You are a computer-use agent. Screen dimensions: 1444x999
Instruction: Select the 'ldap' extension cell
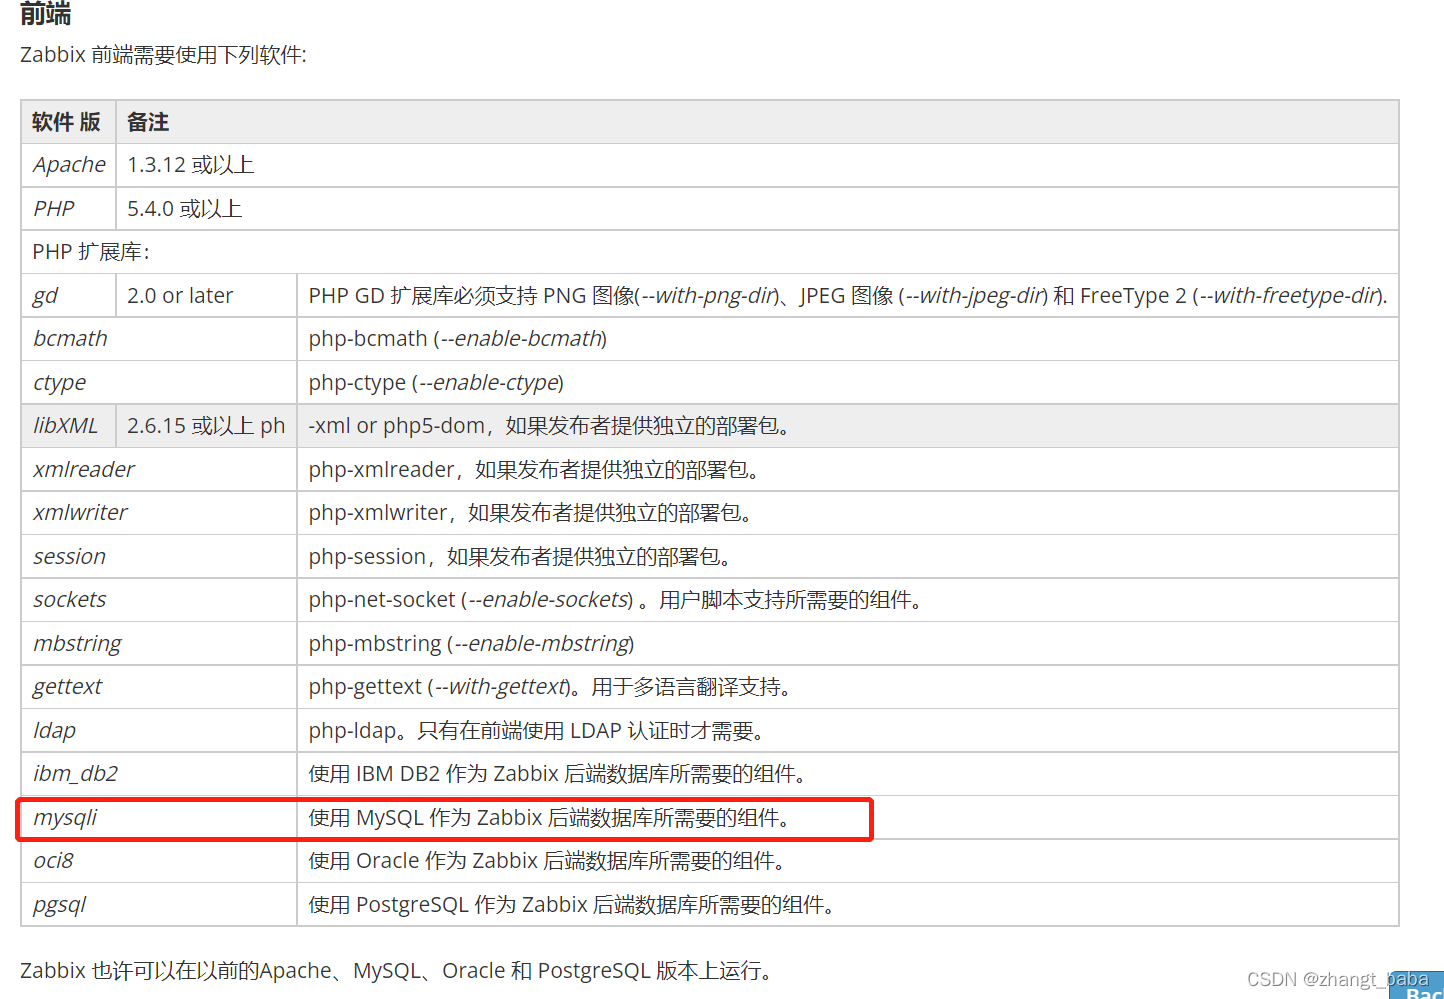pos(159,731)
